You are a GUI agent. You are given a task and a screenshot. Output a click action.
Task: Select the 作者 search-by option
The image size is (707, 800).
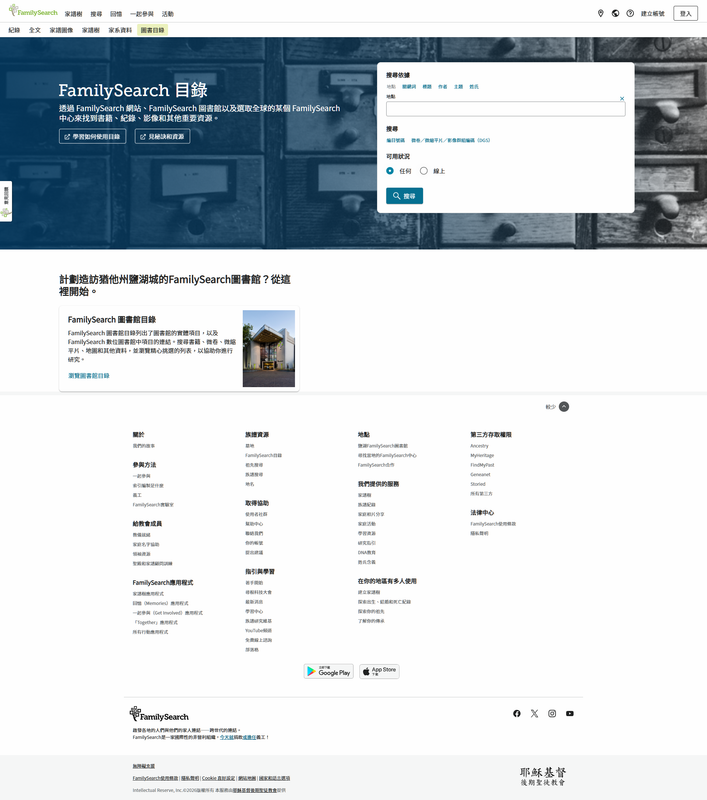coord(443,87)
